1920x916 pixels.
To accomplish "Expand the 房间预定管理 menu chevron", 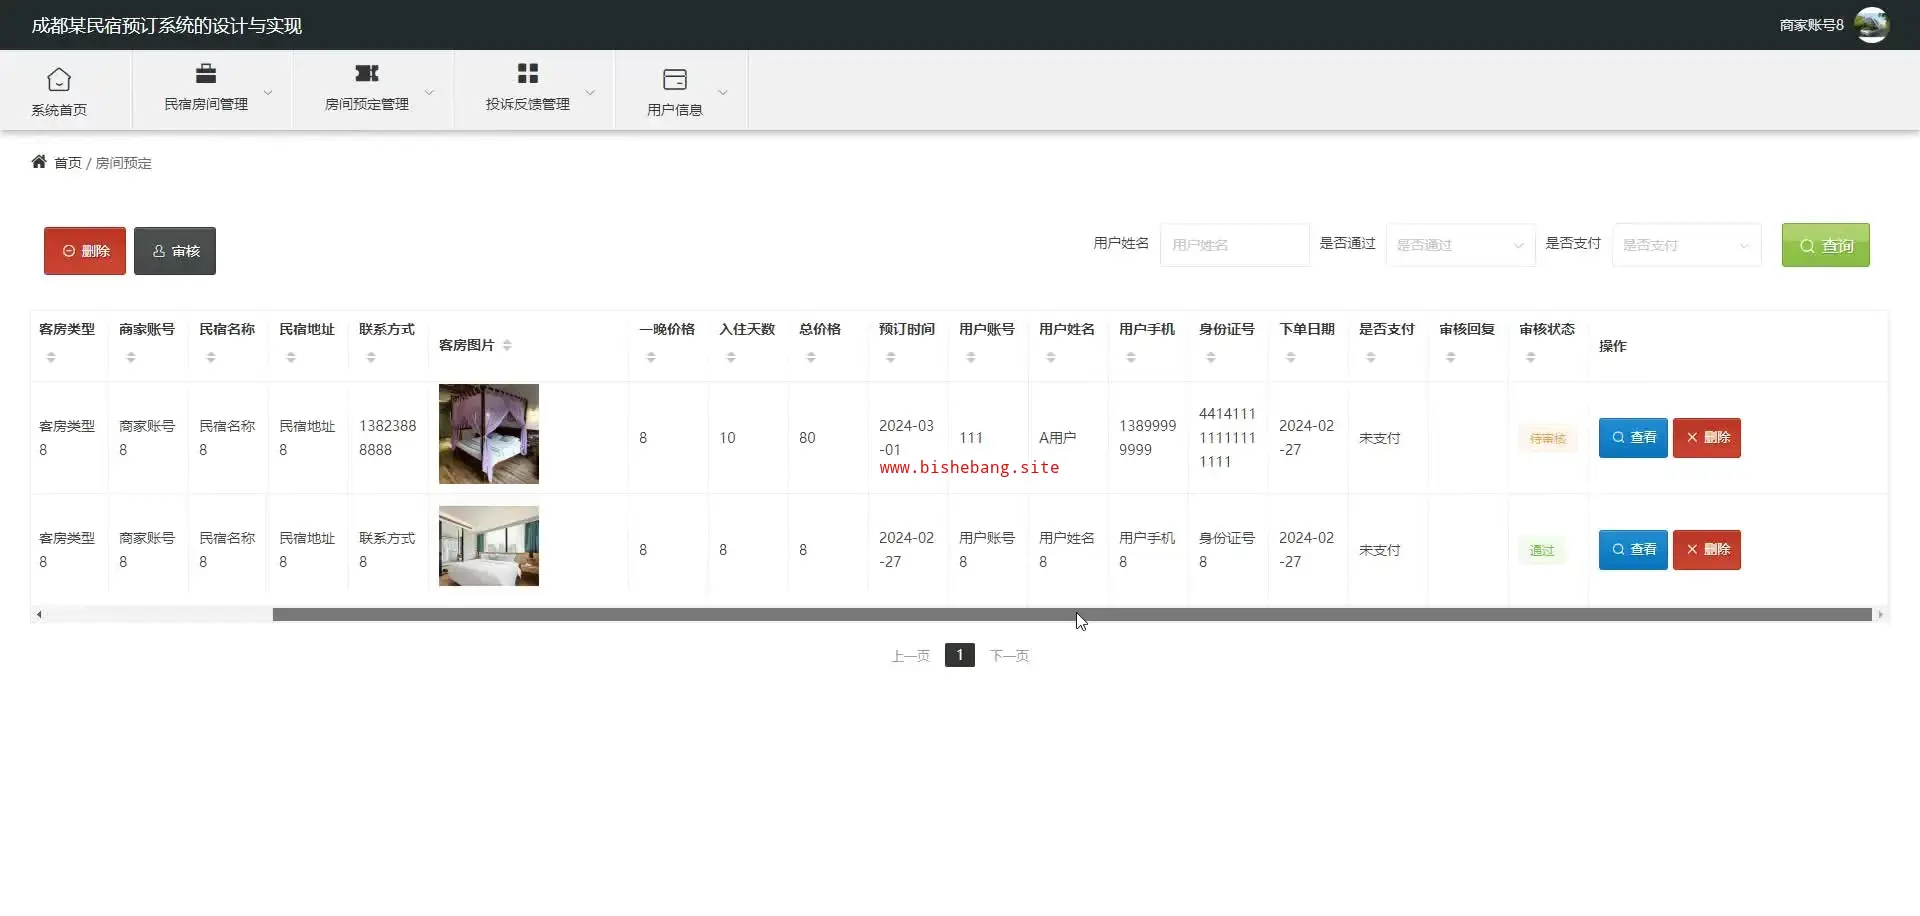I will [x=429, y=92].
